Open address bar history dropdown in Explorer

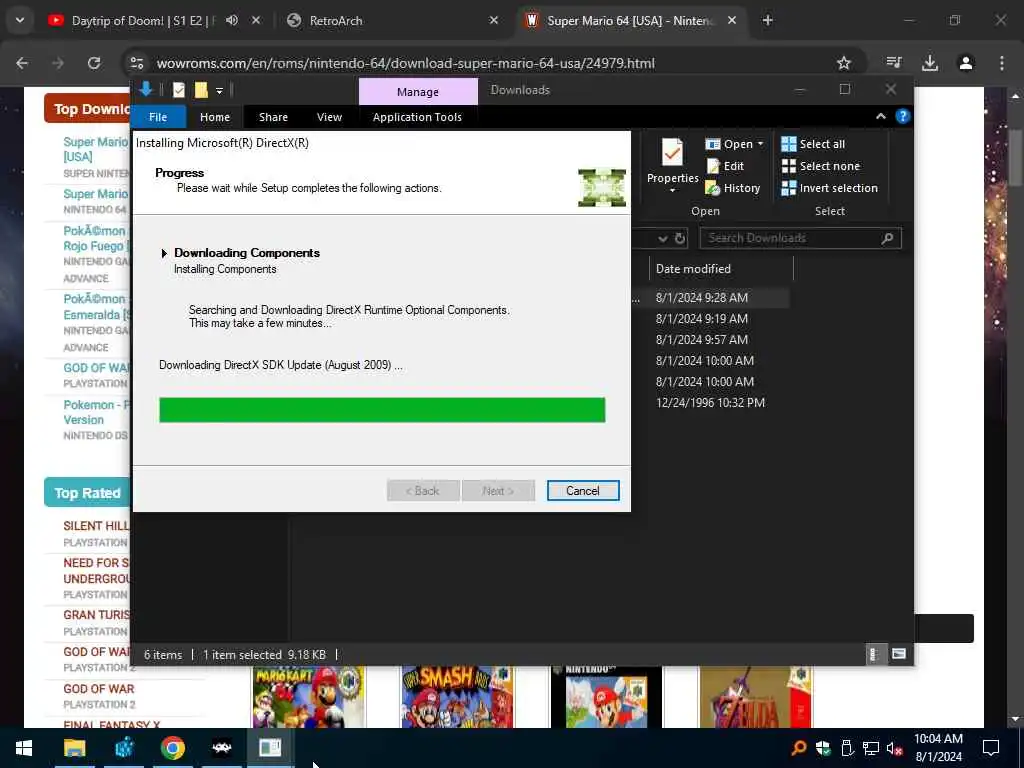click(x=663, y=238)
